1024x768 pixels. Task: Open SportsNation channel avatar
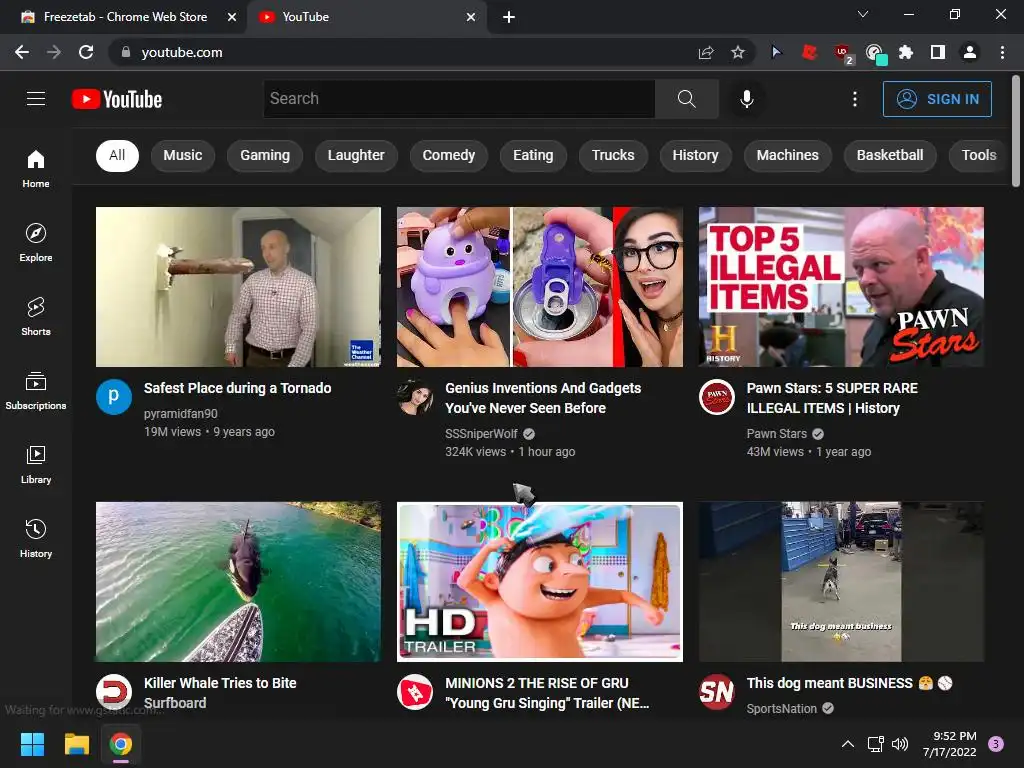pos(716,692)
